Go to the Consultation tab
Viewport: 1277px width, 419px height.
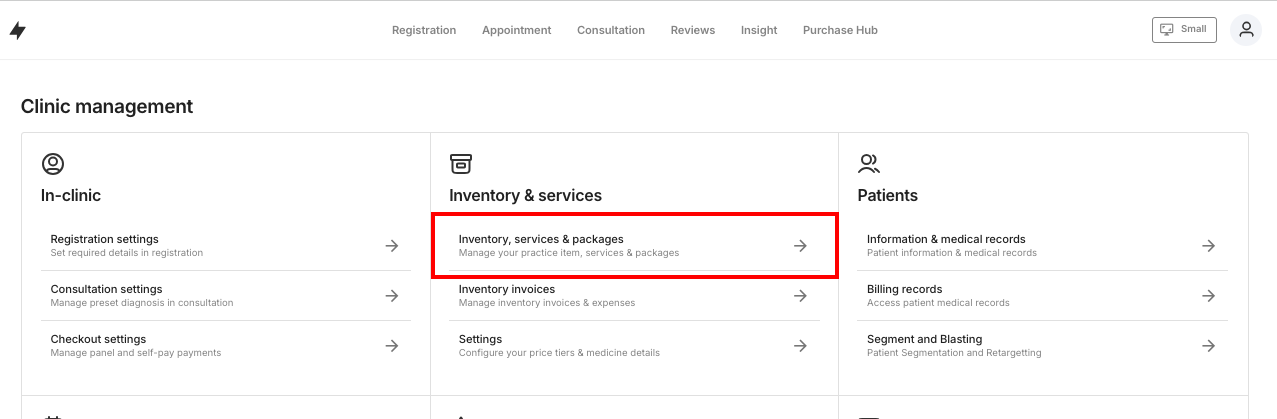[x=611, y=30]
